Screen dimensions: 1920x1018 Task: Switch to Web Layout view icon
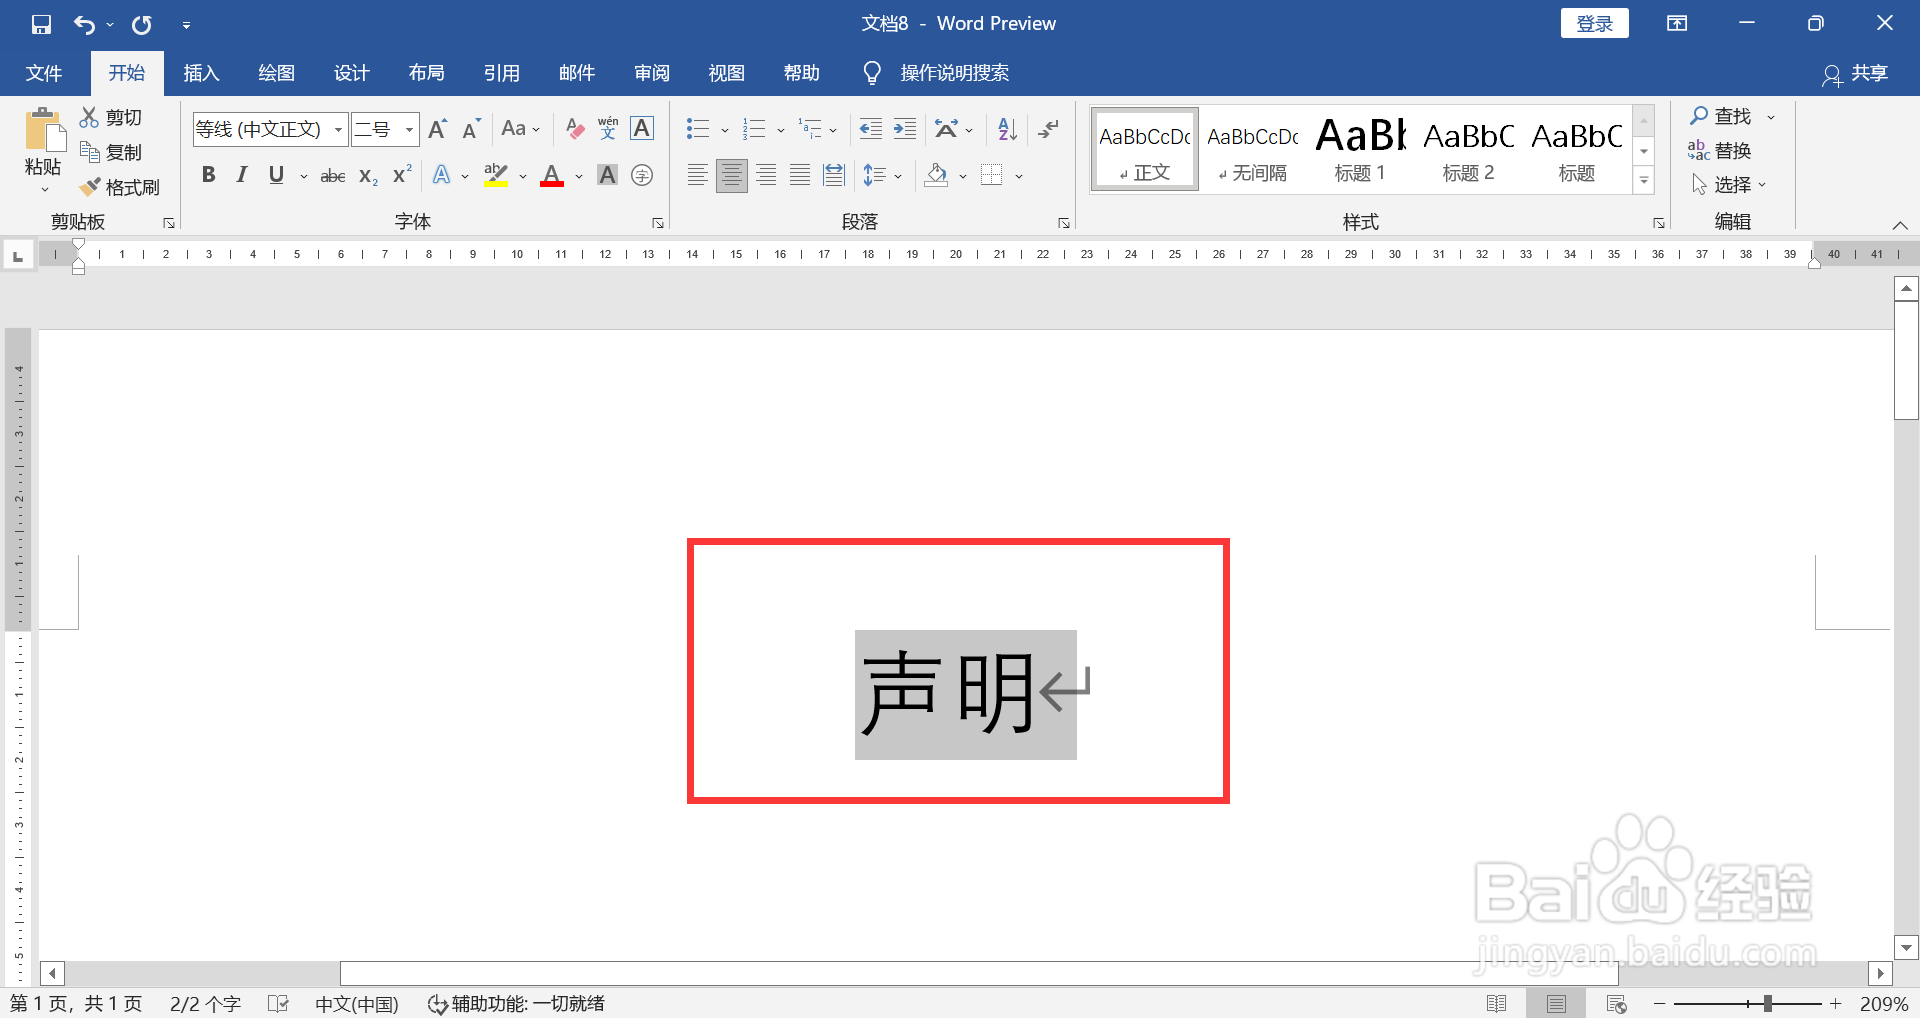[x=1617, y=1004]
